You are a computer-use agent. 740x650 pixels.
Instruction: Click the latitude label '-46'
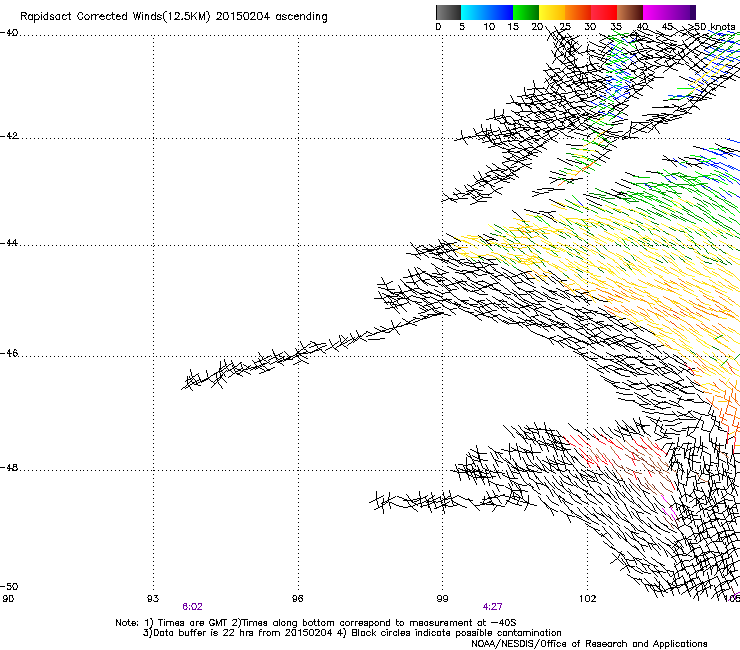tap(9, 353)
